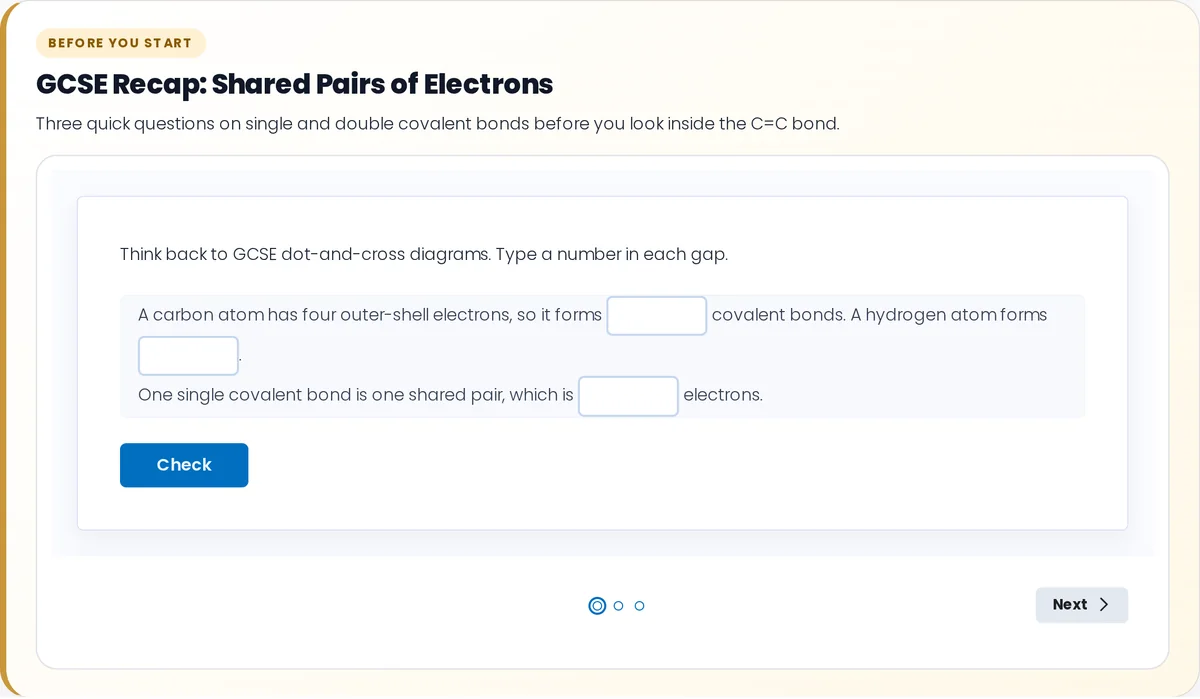The image size is (1200, 699).
Task: Click the 'C=C bond' text in the subtitle
Action: [794, 125]
